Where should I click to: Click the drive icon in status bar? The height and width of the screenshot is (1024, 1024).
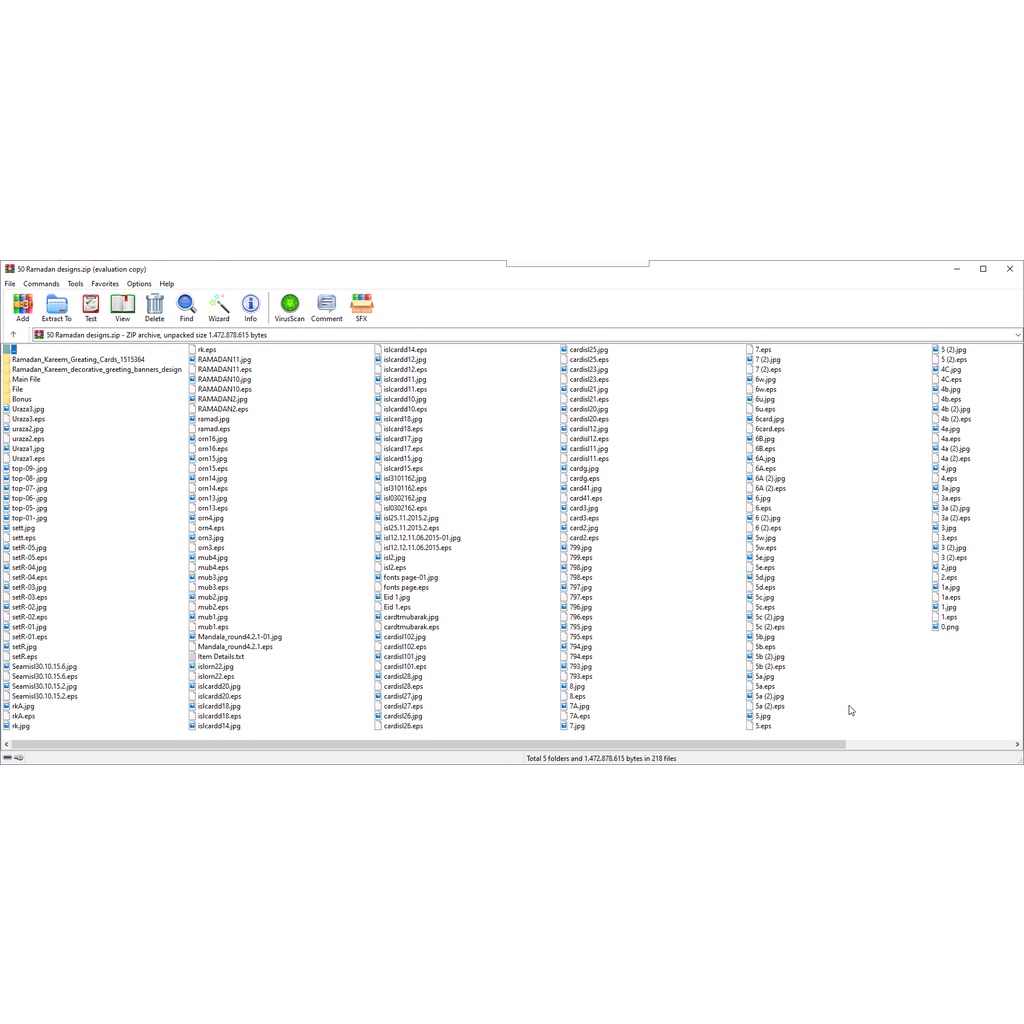8,758
